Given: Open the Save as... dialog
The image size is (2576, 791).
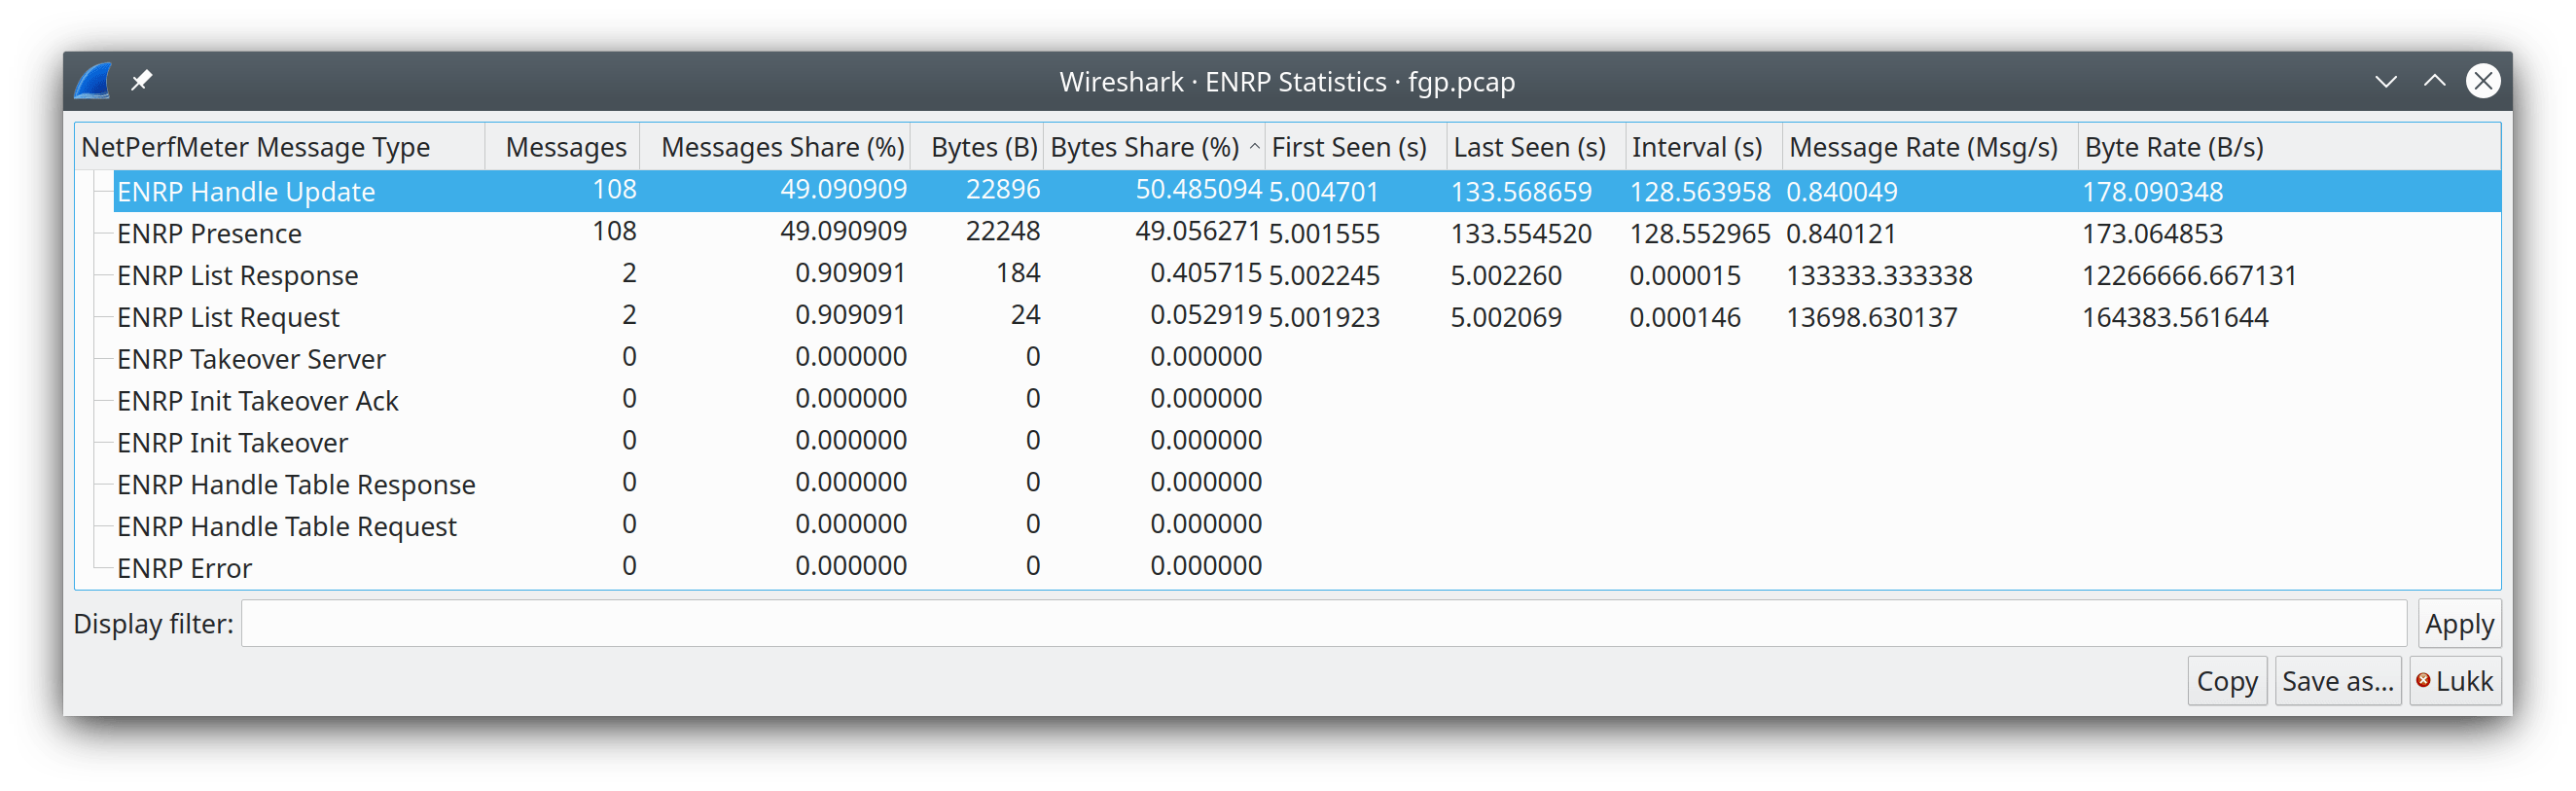Looking at the screenshot, I should pyautogui.click(x=2337, y=681).
